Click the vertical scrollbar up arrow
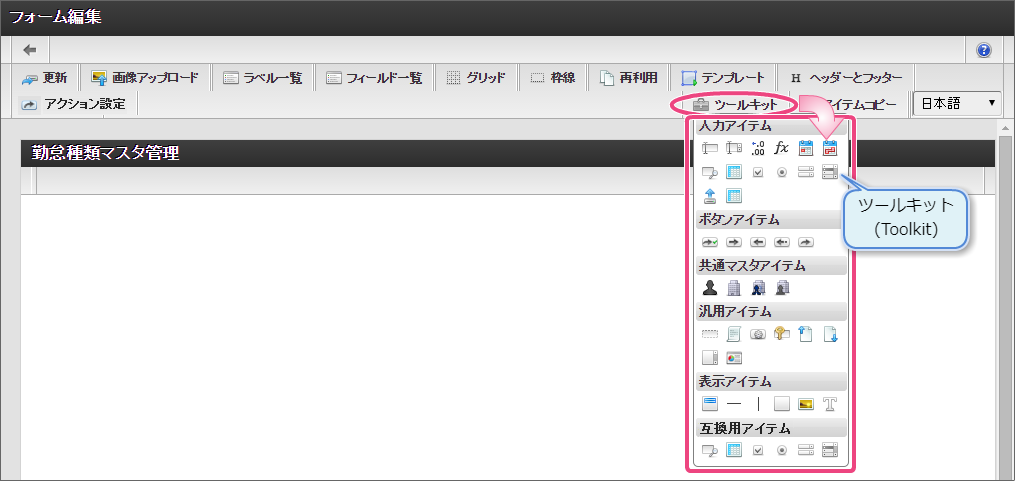This screenshot has width=1015, height=481. pos(1005,128)
